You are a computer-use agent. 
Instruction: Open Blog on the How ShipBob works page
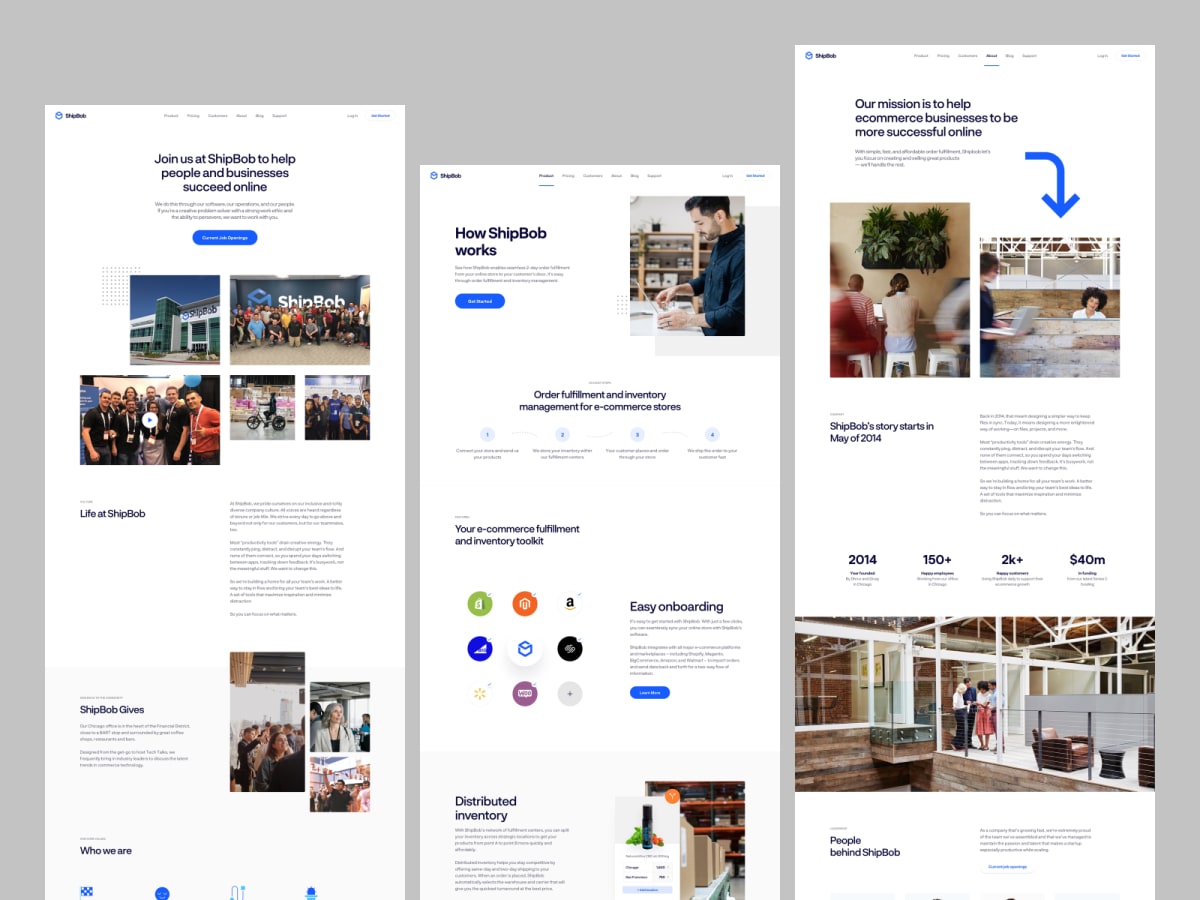pos(635,176)
